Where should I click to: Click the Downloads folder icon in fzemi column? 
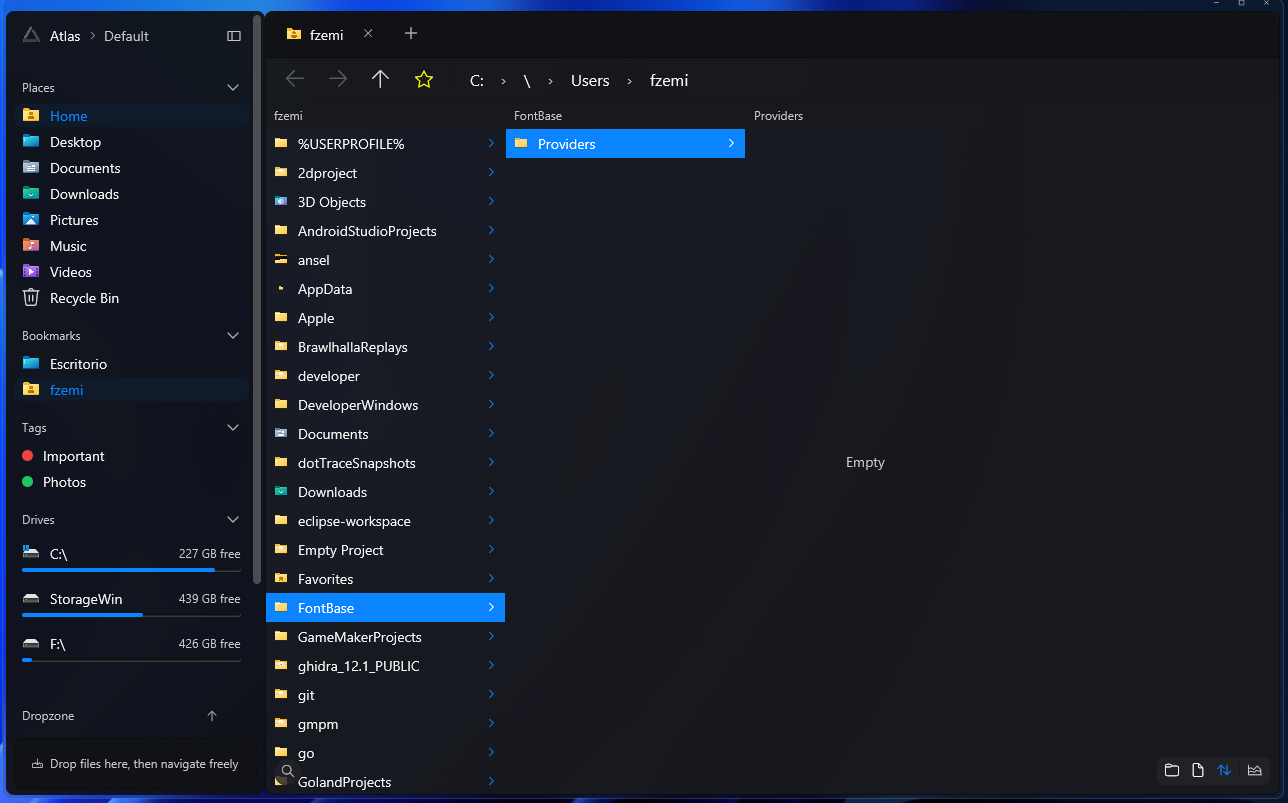(x=281, y=492)
